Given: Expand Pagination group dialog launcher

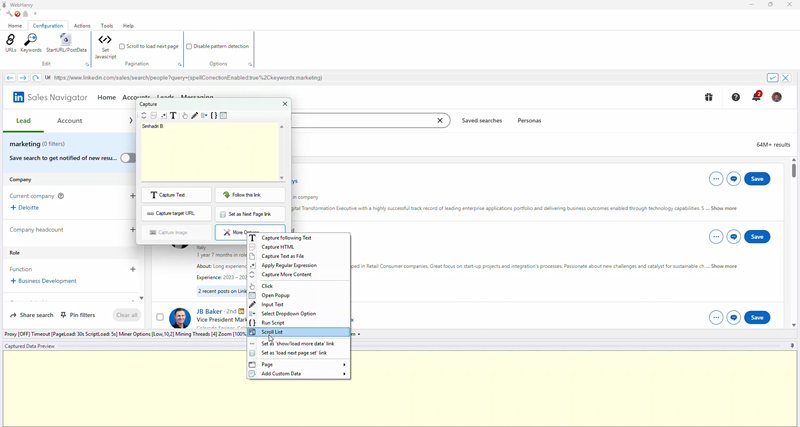Looking at the screenshot, I should pos(180,65).
